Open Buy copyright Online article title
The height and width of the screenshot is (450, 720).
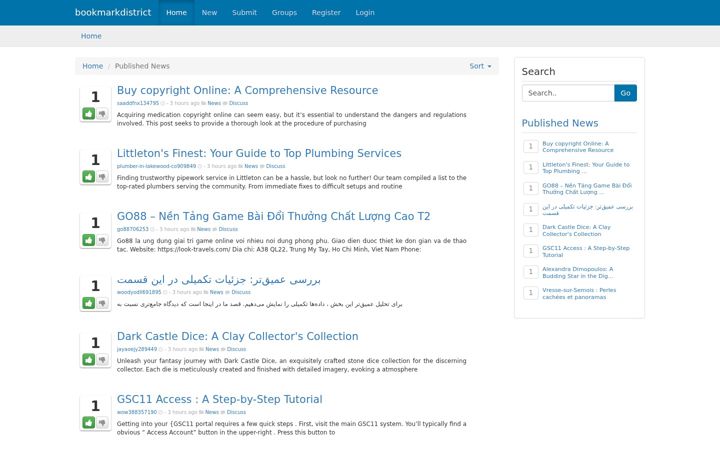click(x=248, y=90)
